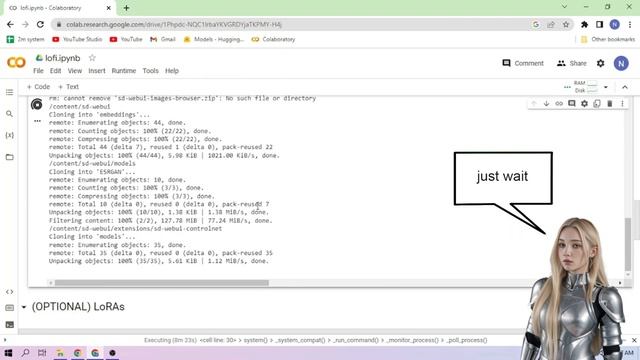Screen dimensions: 640x360
Task: Open the Comment panel
Action: 523,63
